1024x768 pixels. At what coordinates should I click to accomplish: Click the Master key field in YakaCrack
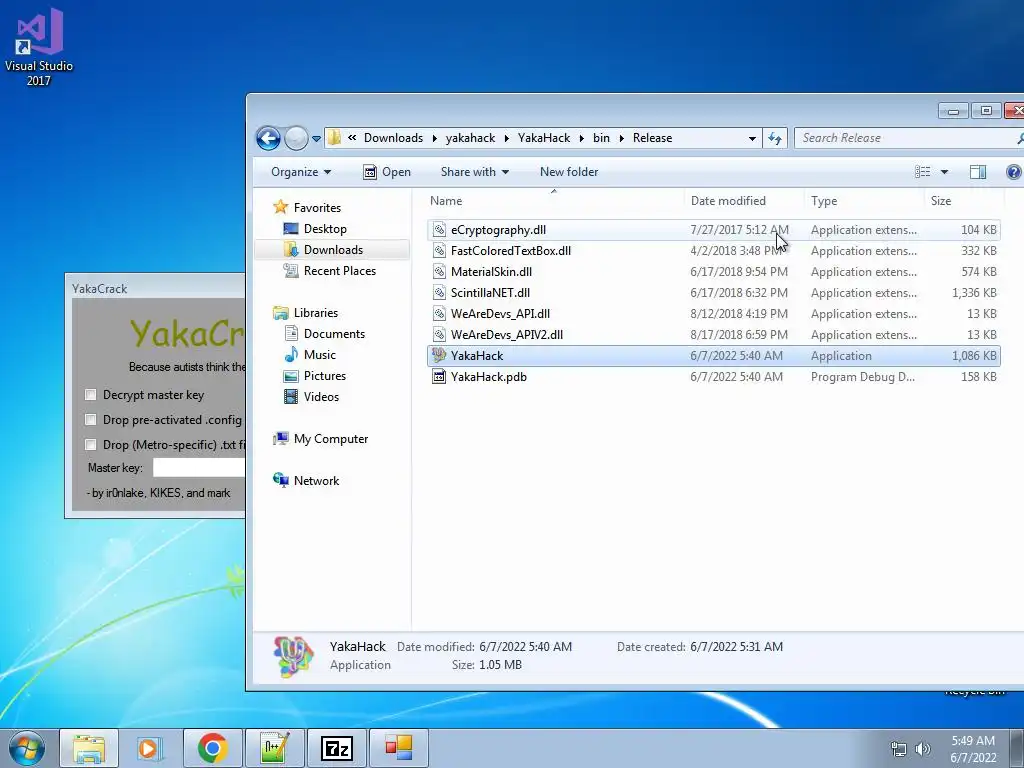(199, 468)
